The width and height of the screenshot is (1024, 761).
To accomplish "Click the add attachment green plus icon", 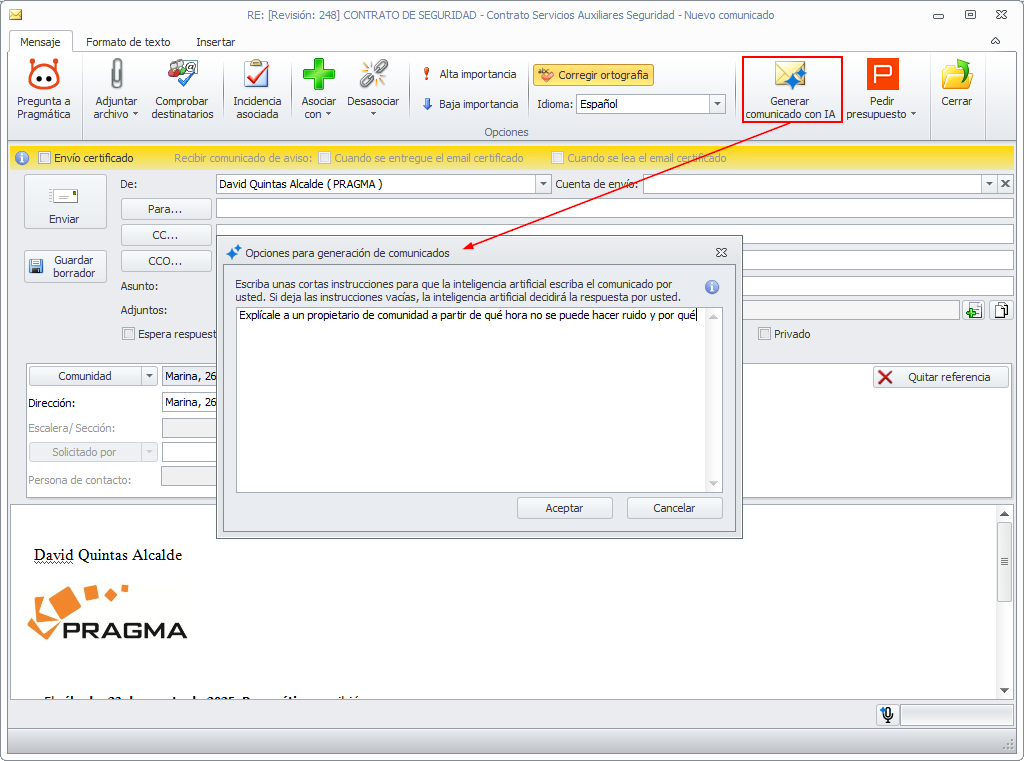I will point(974,310).
